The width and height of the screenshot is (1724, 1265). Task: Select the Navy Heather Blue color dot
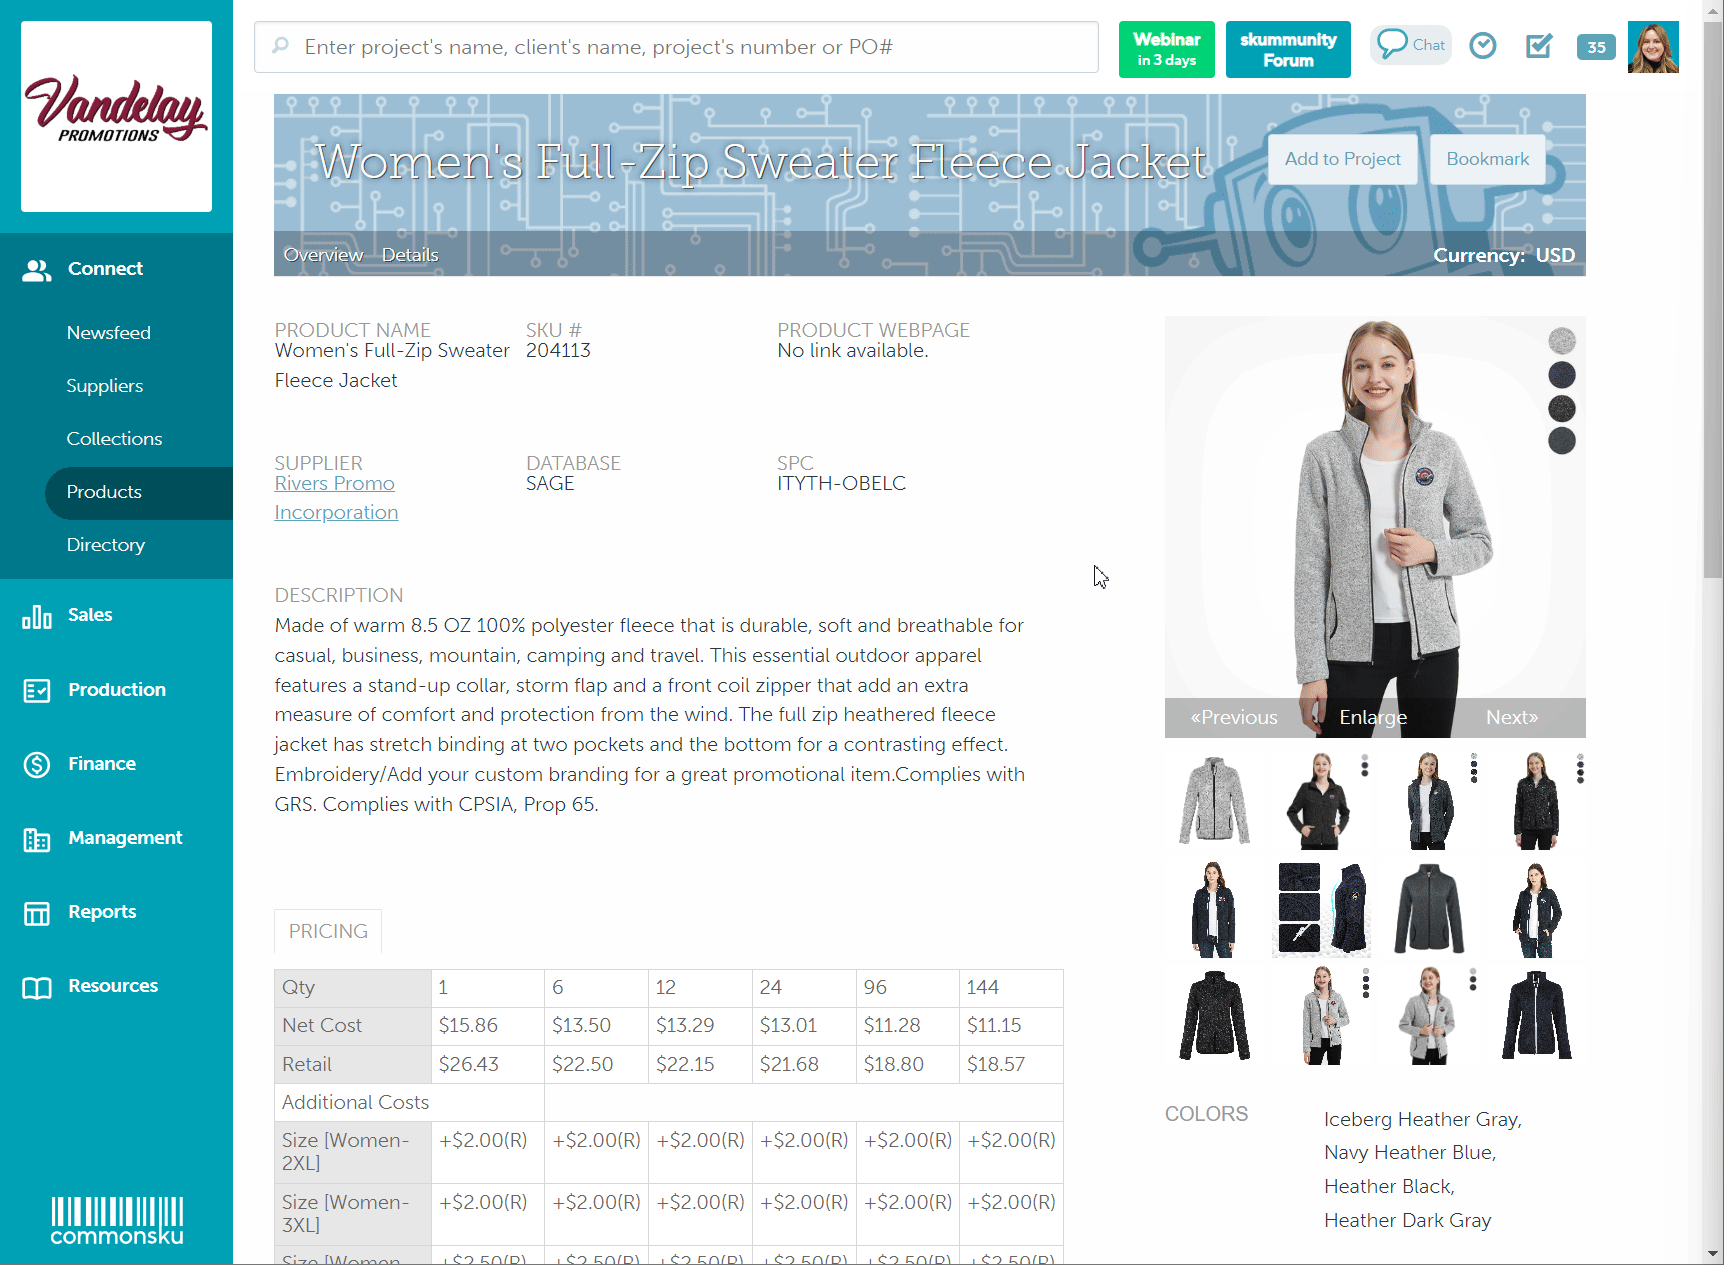pyautogui.click(x=1562, y=374)
